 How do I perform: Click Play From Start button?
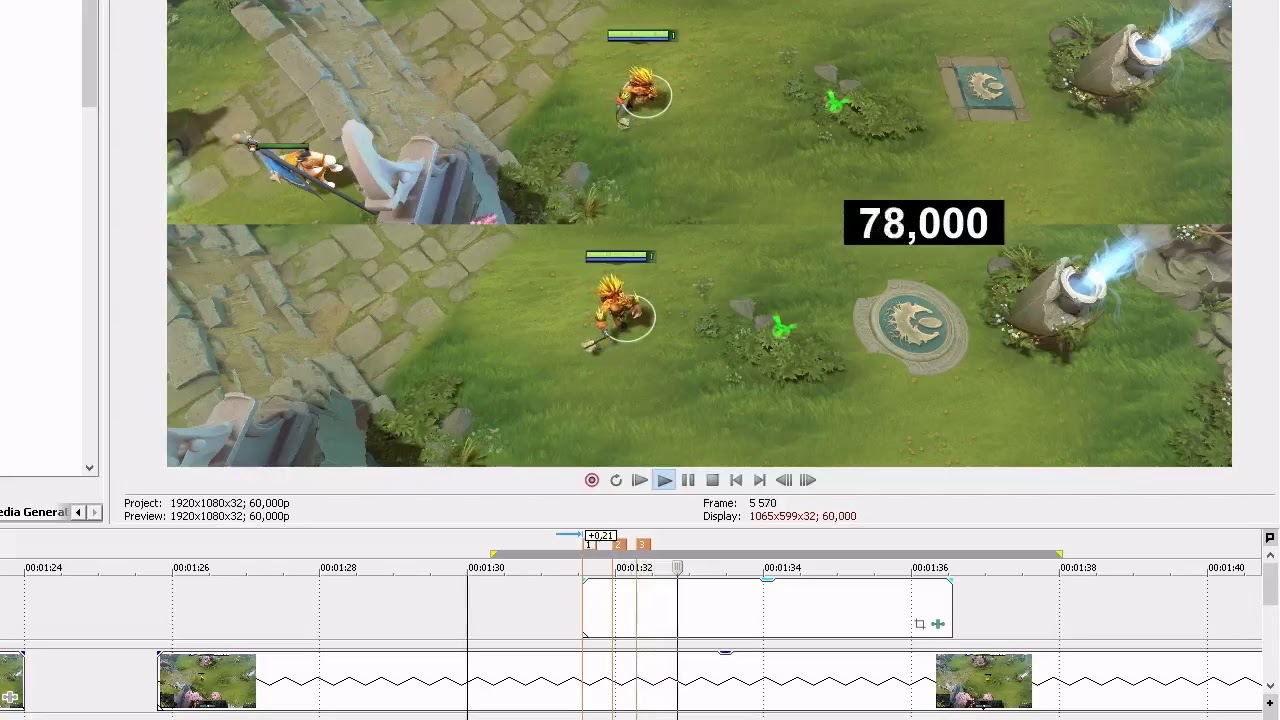640,481
